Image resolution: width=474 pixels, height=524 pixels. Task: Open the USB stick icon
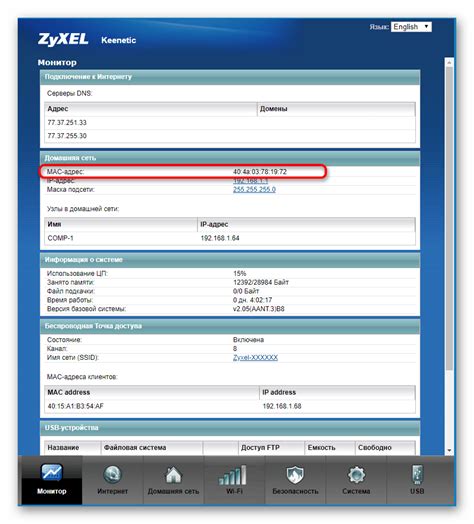pyautogui.click(x=417, y=474)
